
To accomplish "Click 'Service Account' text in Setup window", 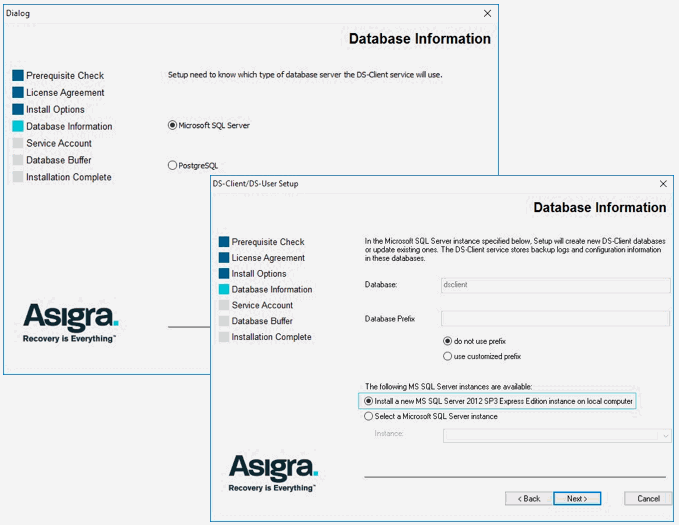I will pos(262,305).
